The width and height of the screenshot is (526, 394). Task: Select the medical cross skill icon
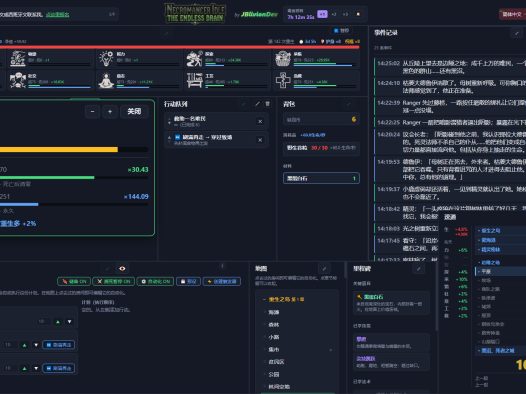283,80
